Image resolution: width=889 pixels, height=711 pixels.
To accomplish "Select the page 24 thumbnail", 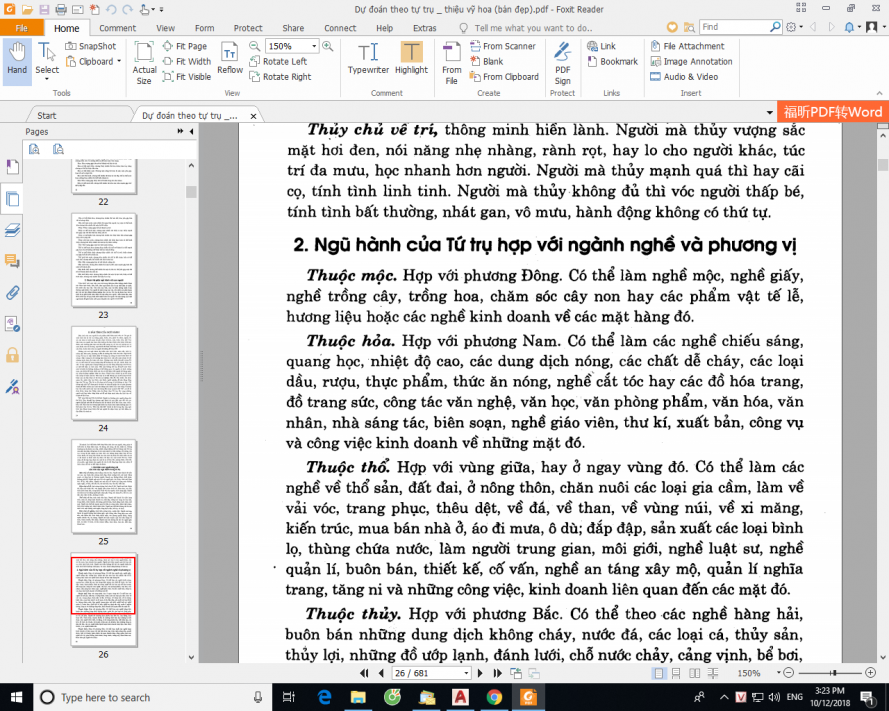I will pyautogui.click(x=104, y=370).
